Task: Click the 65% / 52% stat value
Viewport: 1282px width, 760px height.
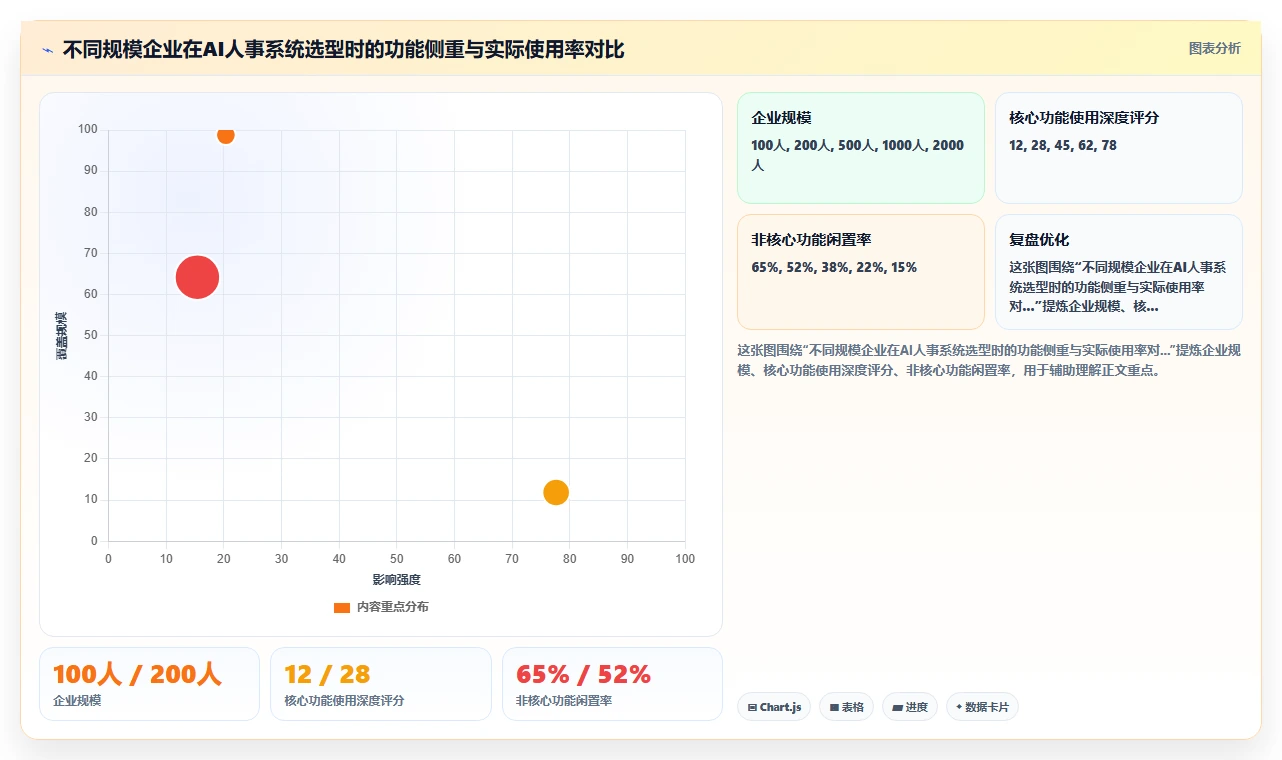Action: click(x=583, y=674)
